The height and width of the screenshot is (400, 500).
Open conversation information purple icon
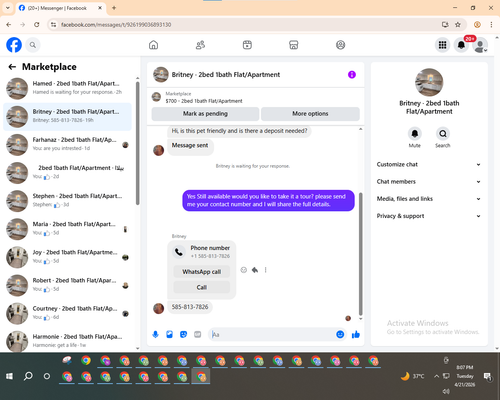[x=352, y=75]
